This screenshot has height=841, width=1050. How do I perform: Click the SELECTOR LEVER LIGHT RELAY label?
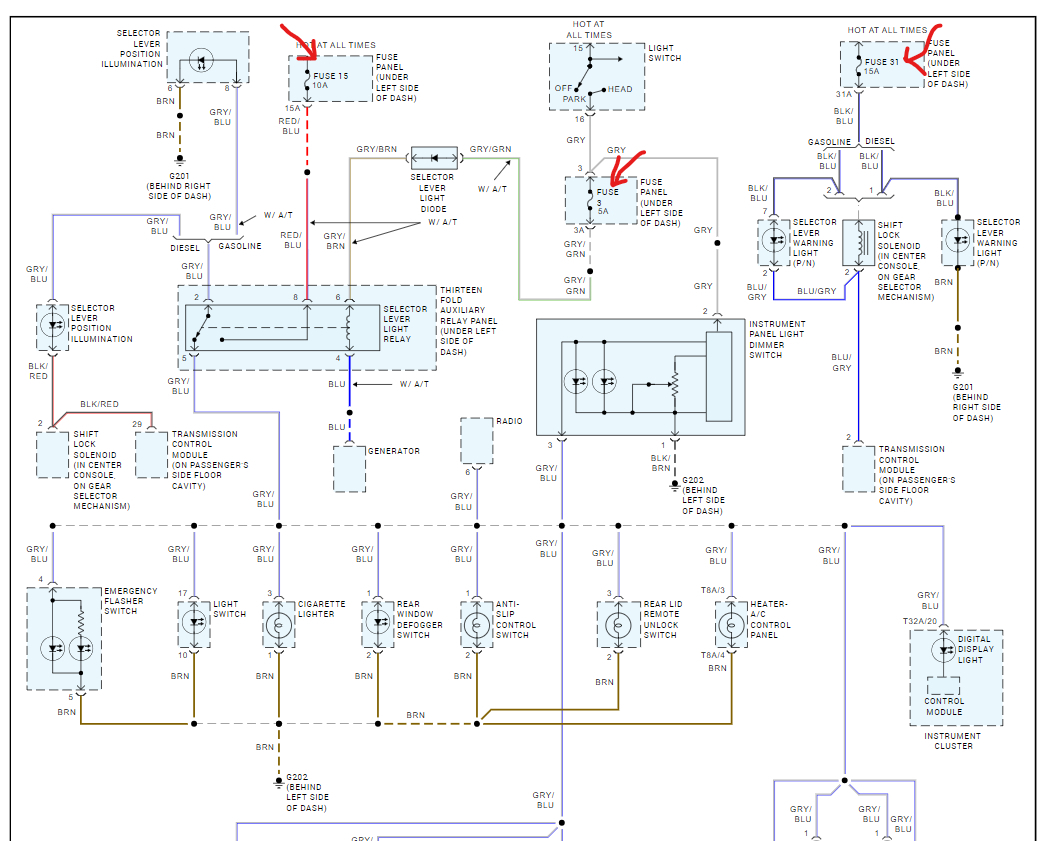click(405, 324)
